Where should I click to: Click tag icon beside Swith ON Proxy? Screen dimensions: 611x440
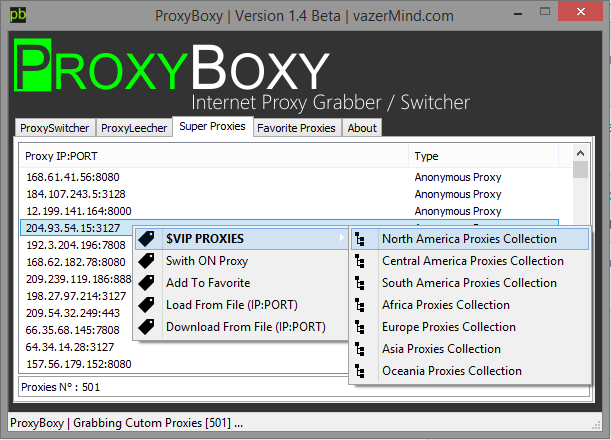[147, 261]
